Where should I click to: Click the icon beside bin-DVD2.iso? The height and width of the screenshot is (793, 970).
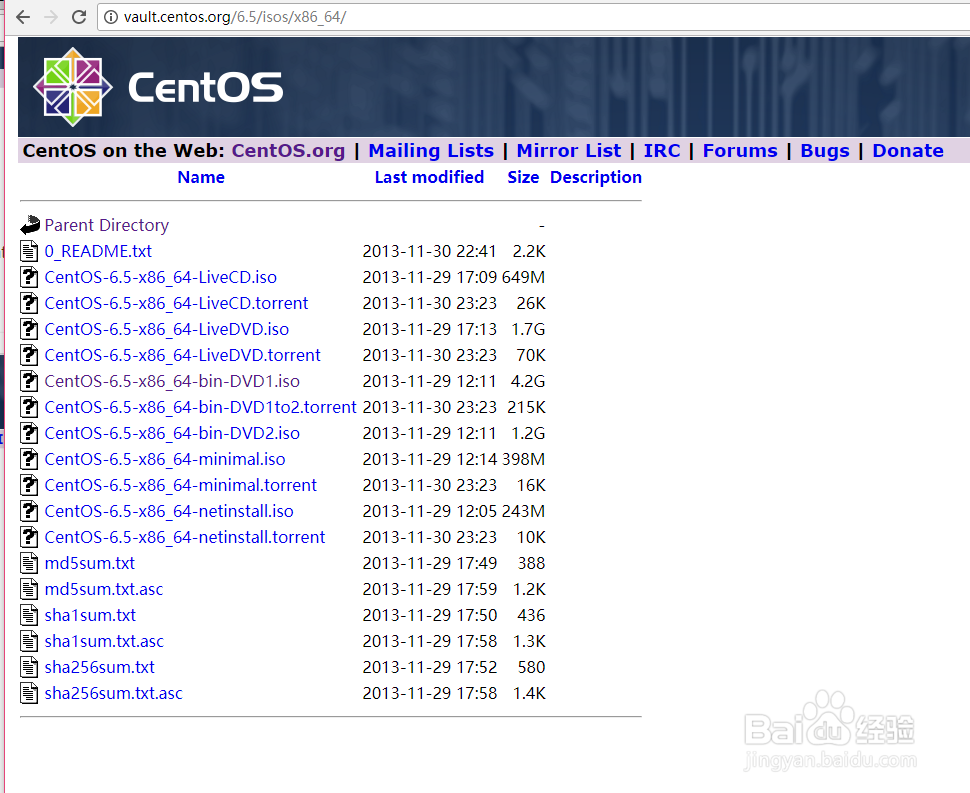(x=29, y=432)
